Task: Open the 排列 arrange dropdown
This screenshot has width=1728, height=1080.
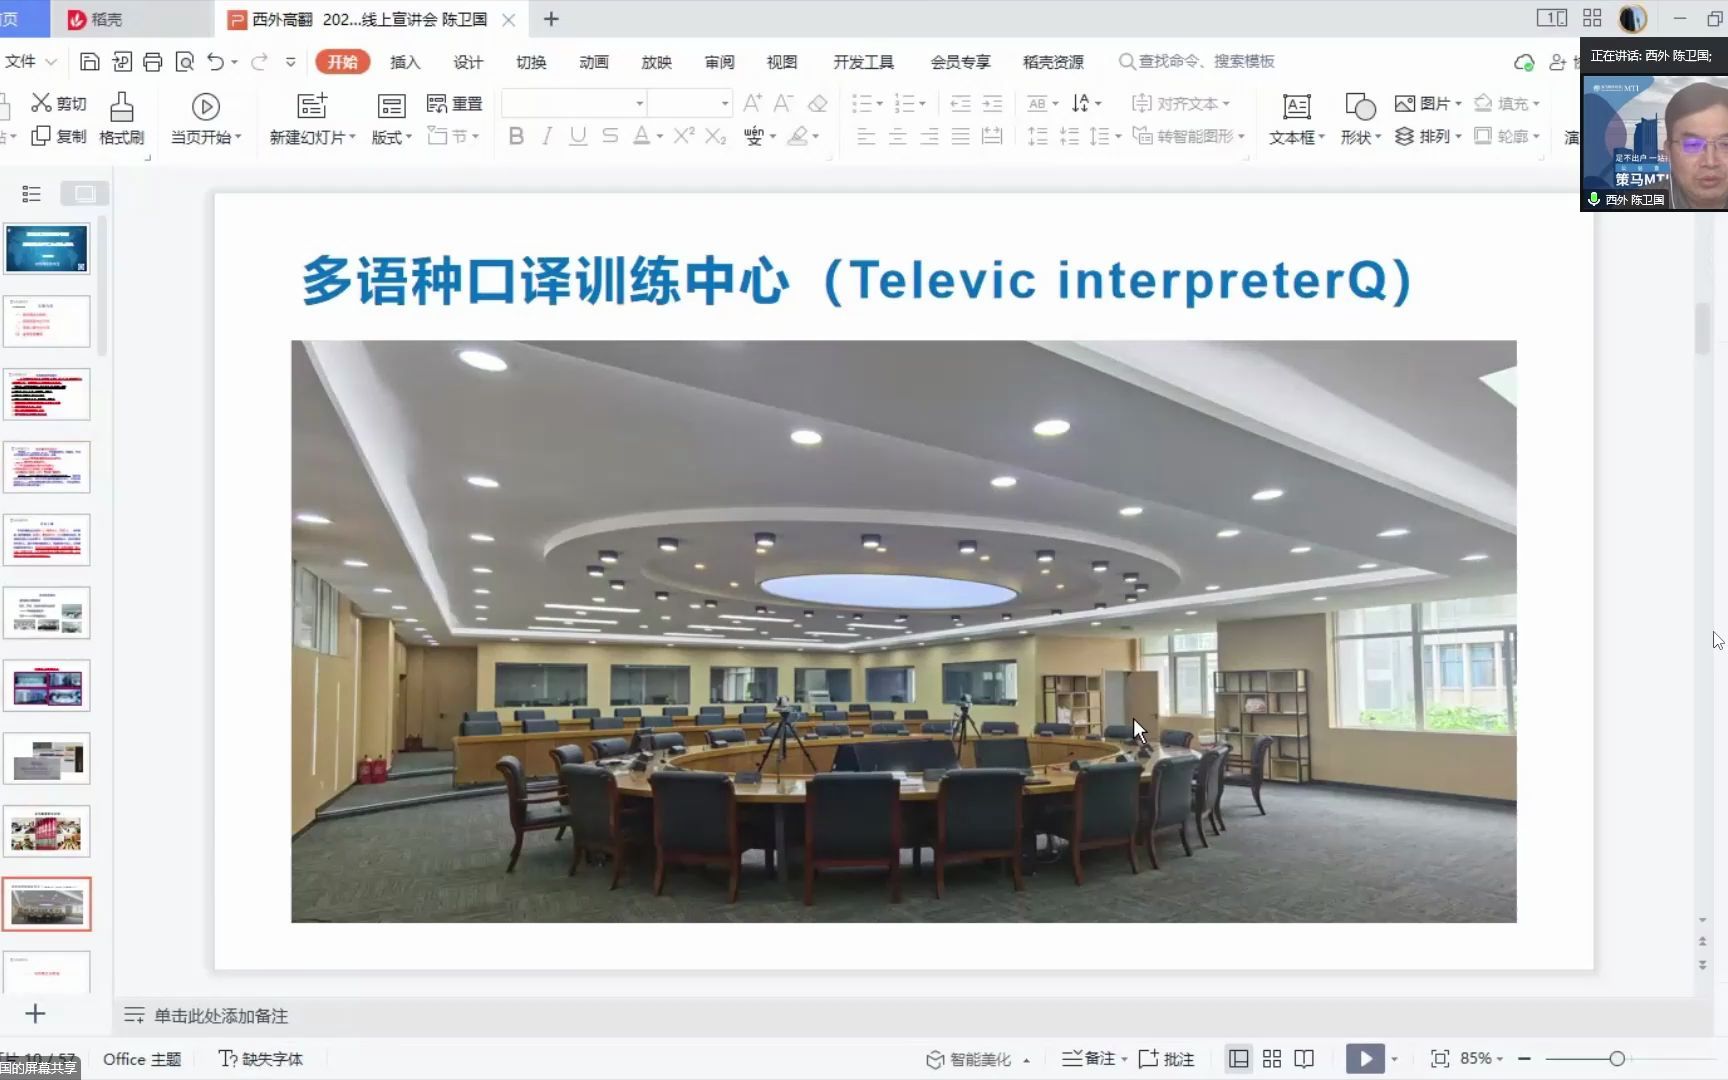Action: [1428, 136]
